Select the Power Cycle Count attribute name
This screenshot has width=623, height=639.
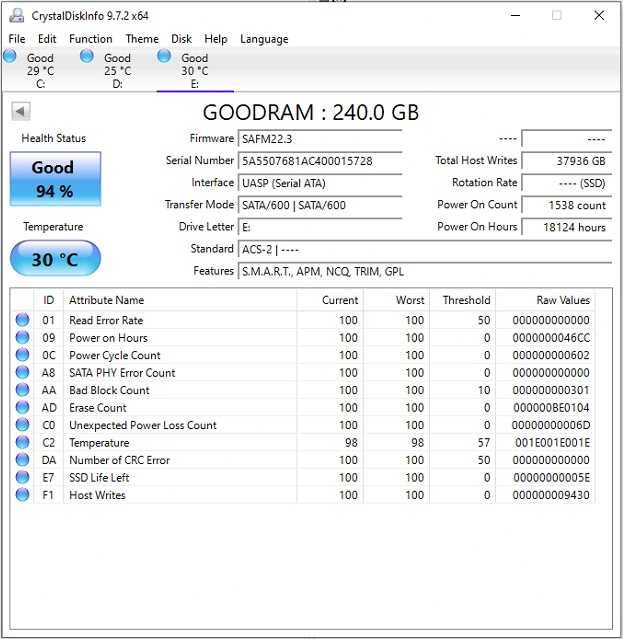(x=114, y=355)
